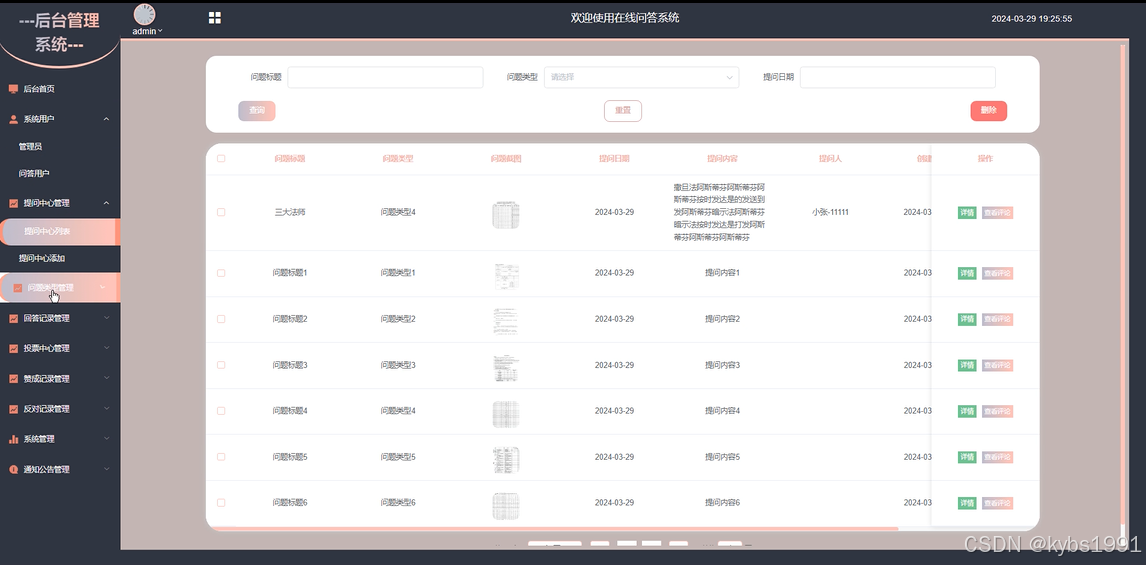The width and height of the screenshot is (1146, 565).
Task: Select 提问中心列表 menu item
Action: point(59,232)
